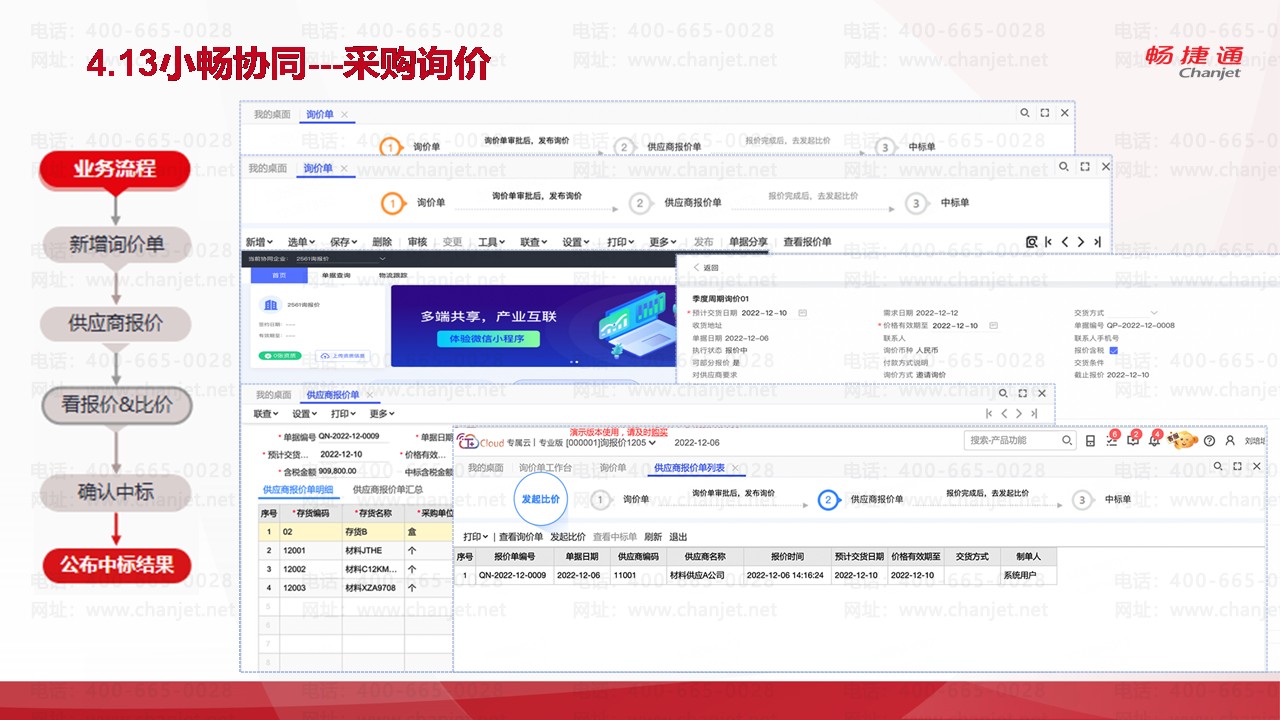Click the 上传资质信息 button
The width and height of the screenshot is (1280, 720).
coord(343,355)
